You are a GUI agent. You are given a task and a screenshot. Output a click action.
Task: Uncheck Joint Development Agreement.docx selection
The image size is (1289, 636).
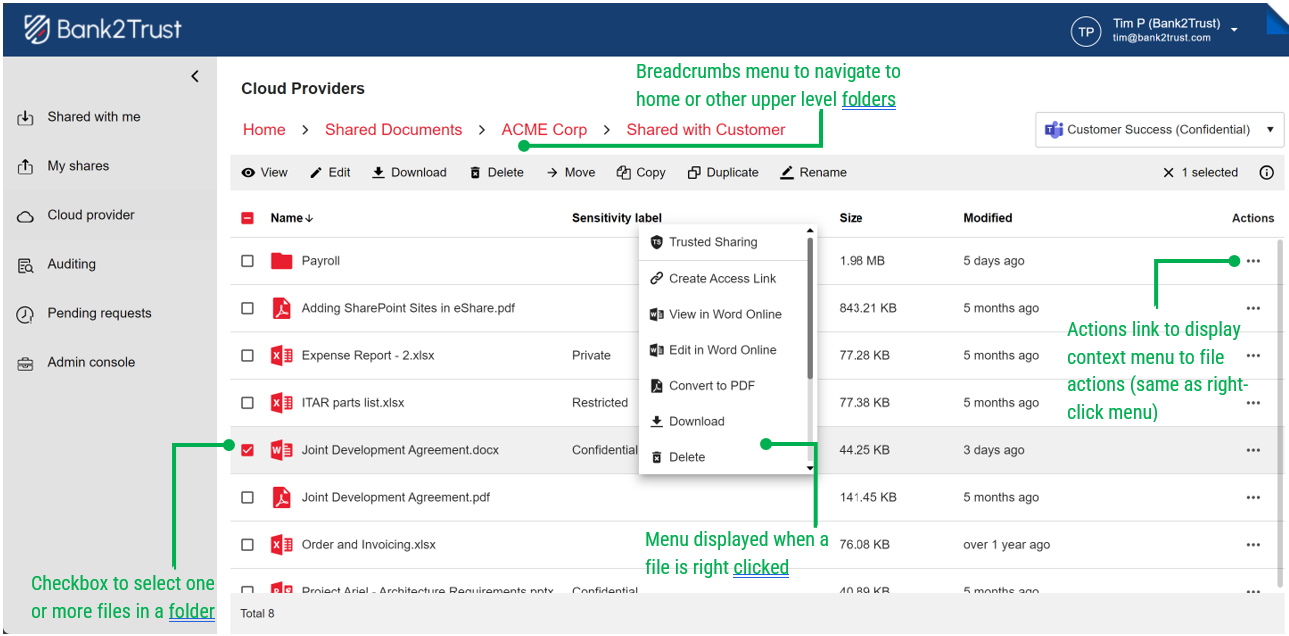[247, 450]
